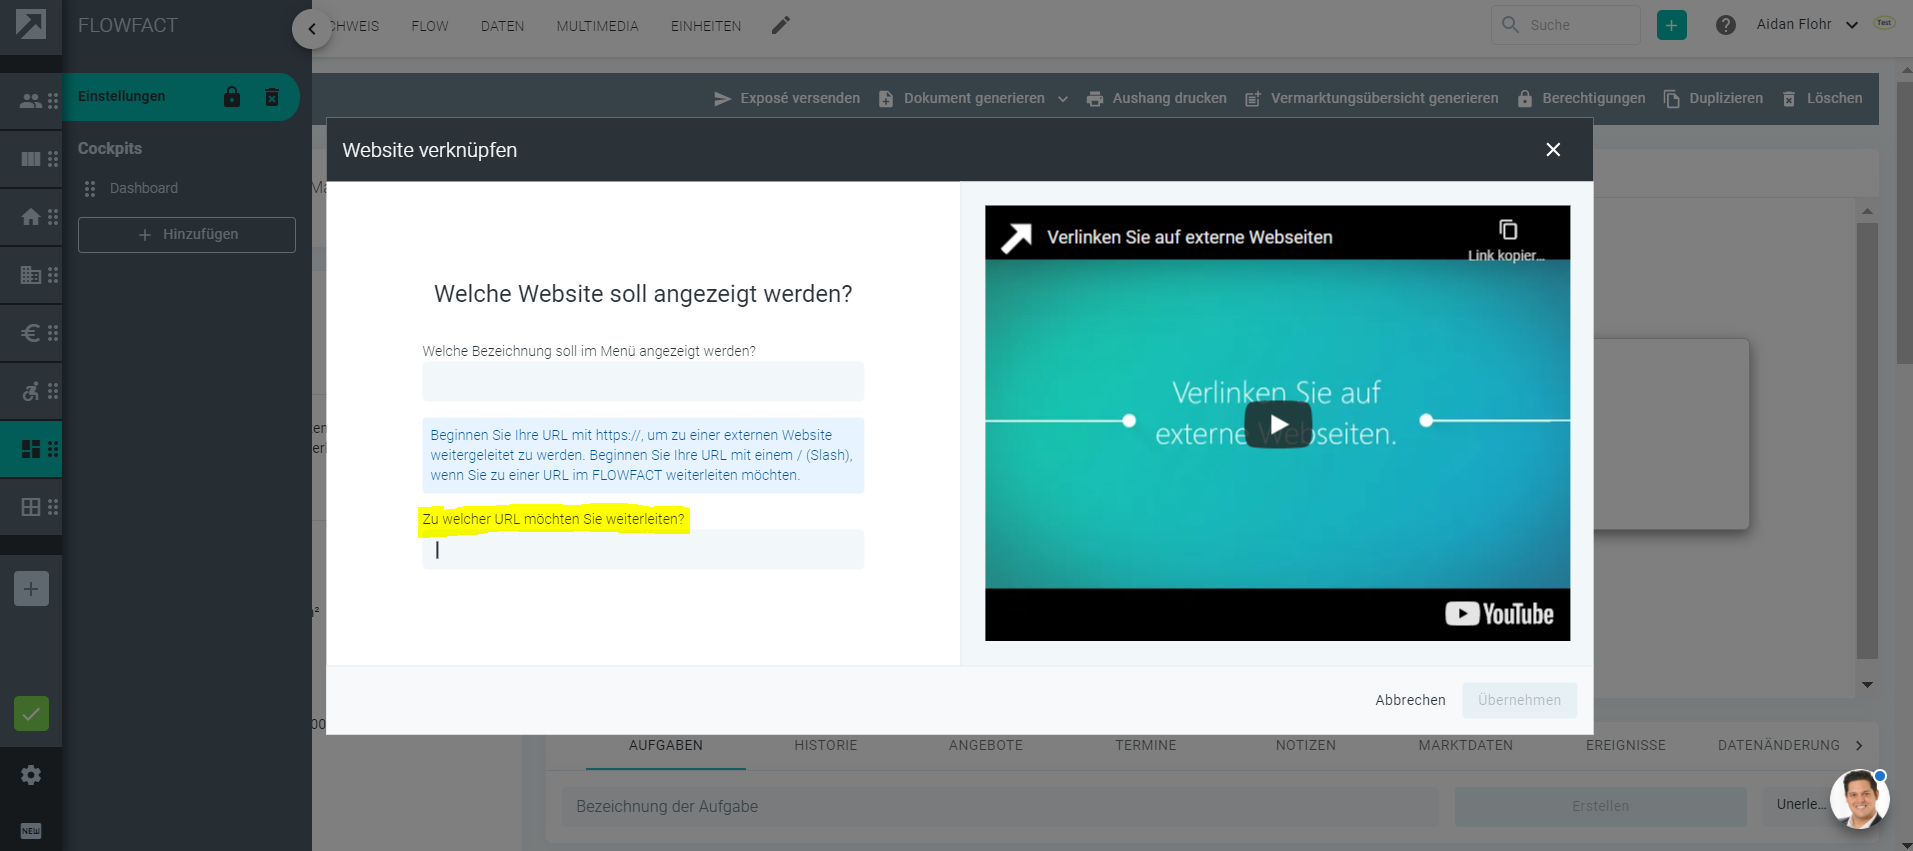The image size is (1913, 851).
Task: Click Duplizieren in the action bar
Action: 1713,98
